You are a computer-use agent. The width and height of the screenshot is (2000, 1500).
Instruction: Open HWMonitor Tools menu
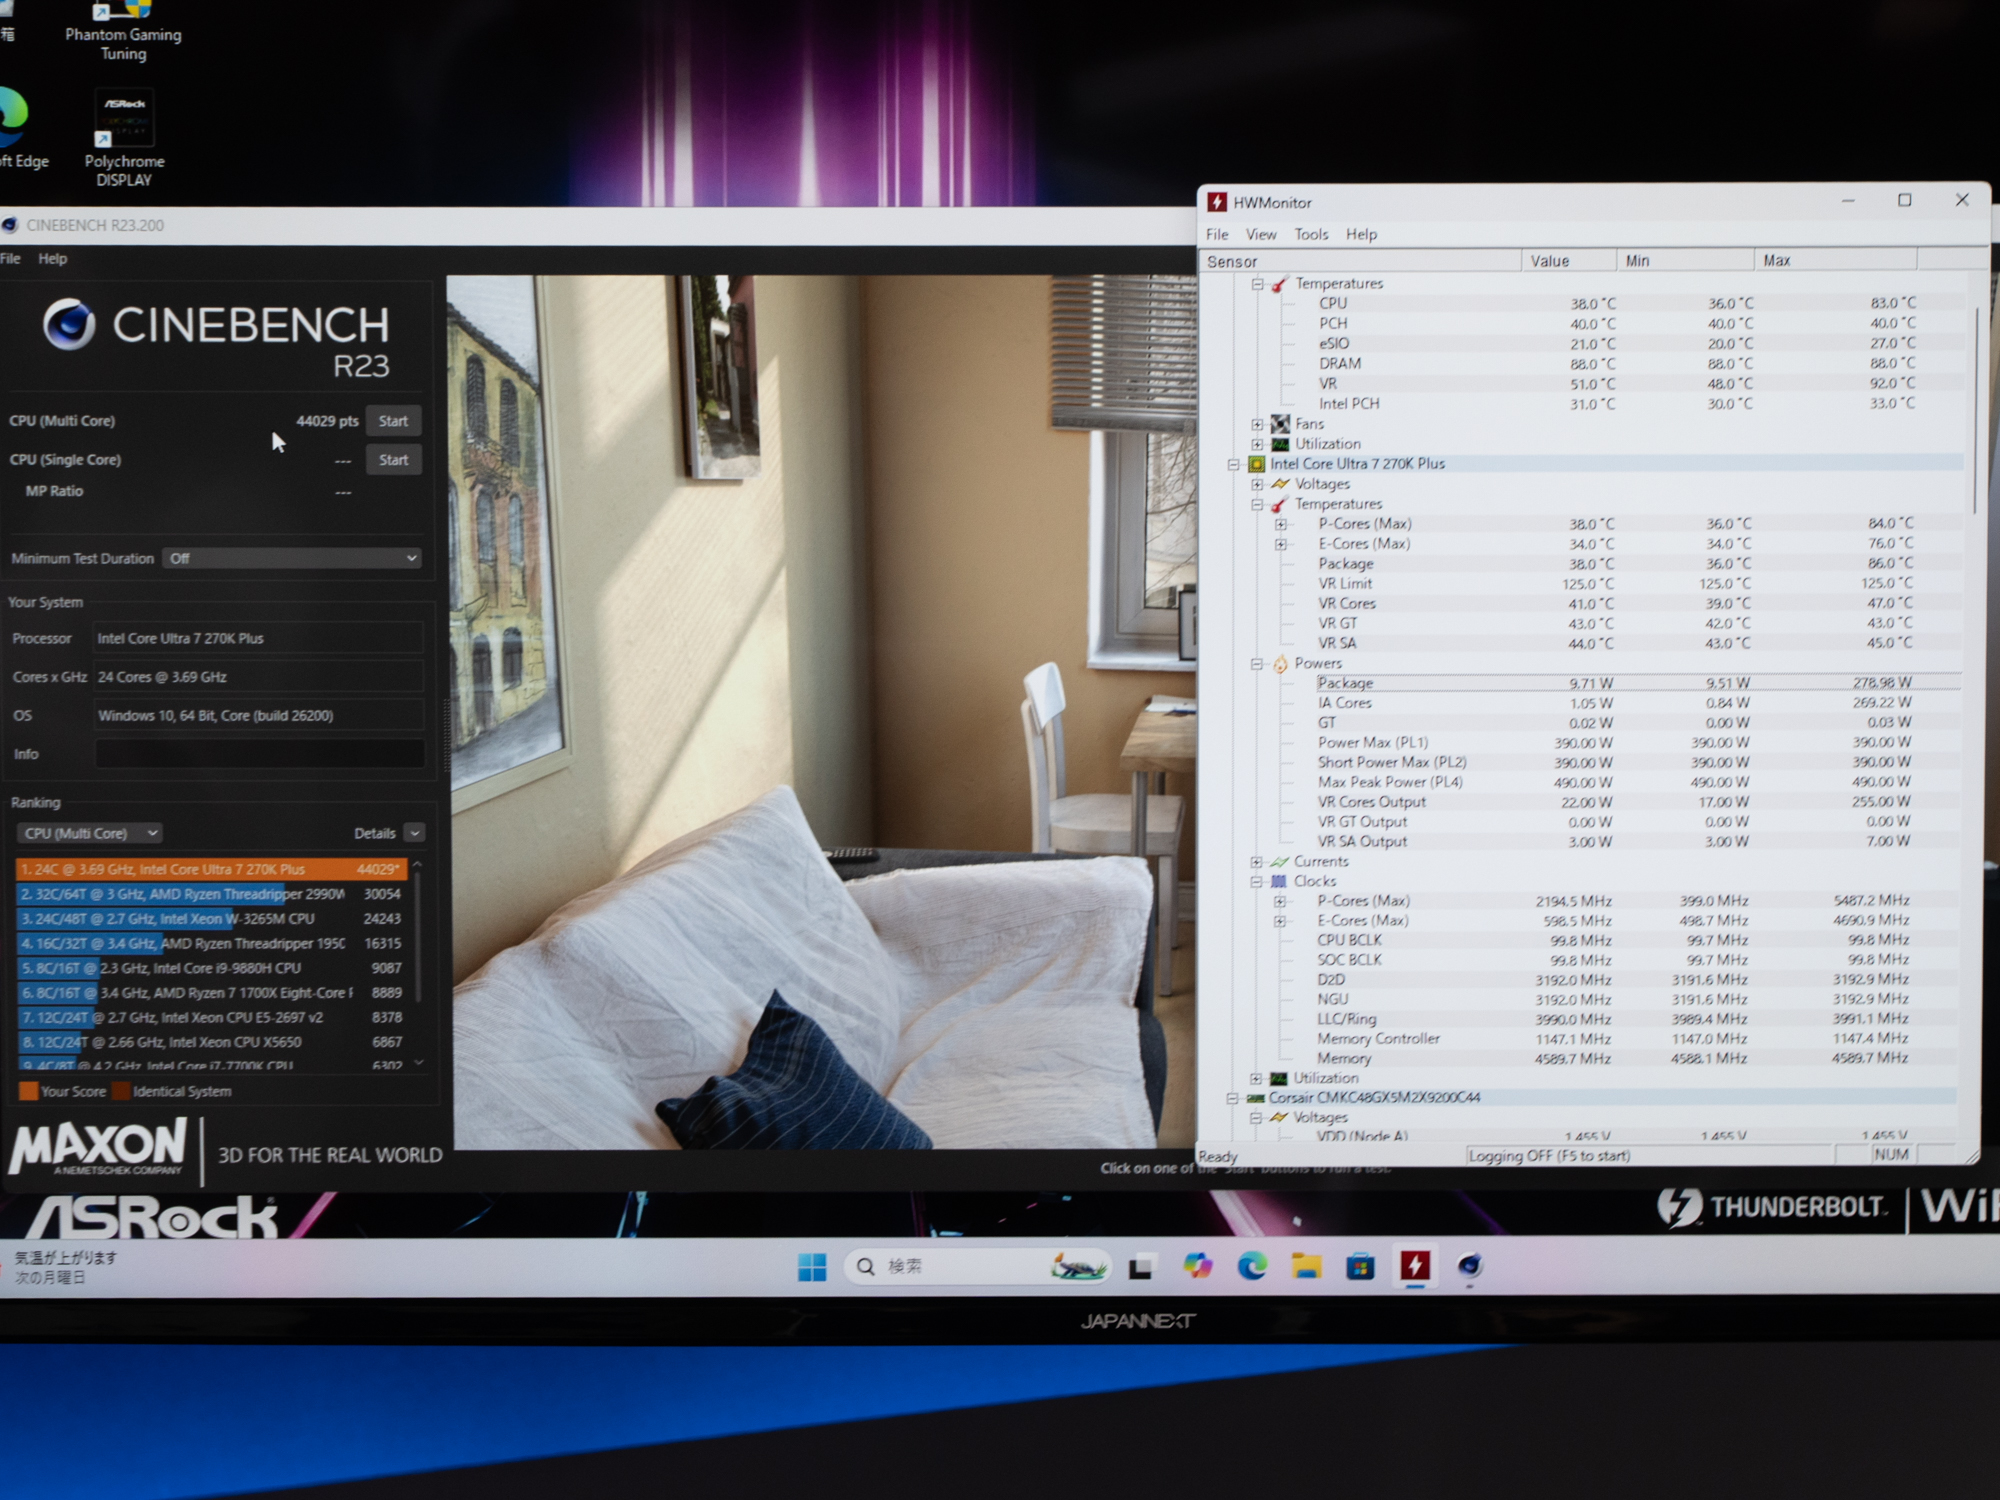pyautogui.click(x=1311, y=234)
